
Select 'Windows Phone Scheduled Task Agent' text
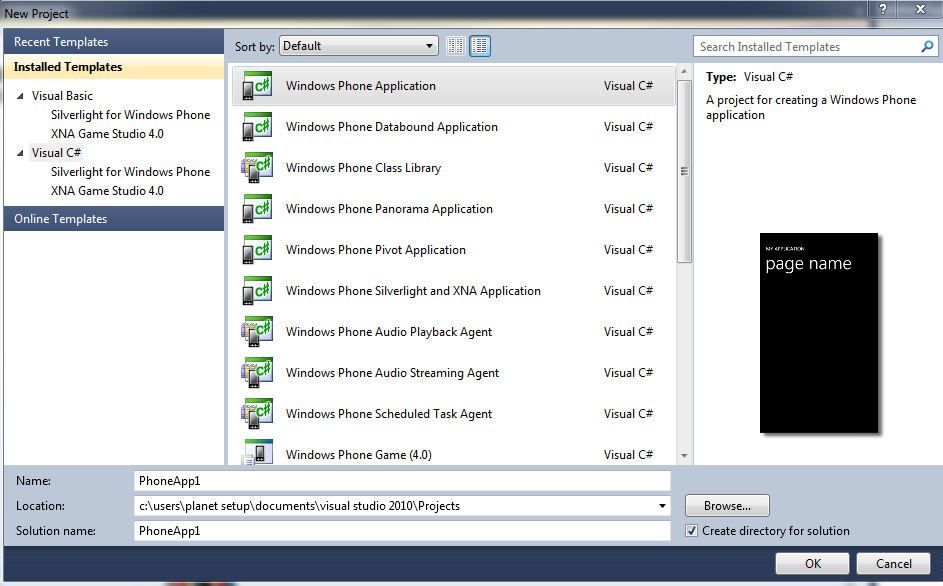(x=389, y=413)
